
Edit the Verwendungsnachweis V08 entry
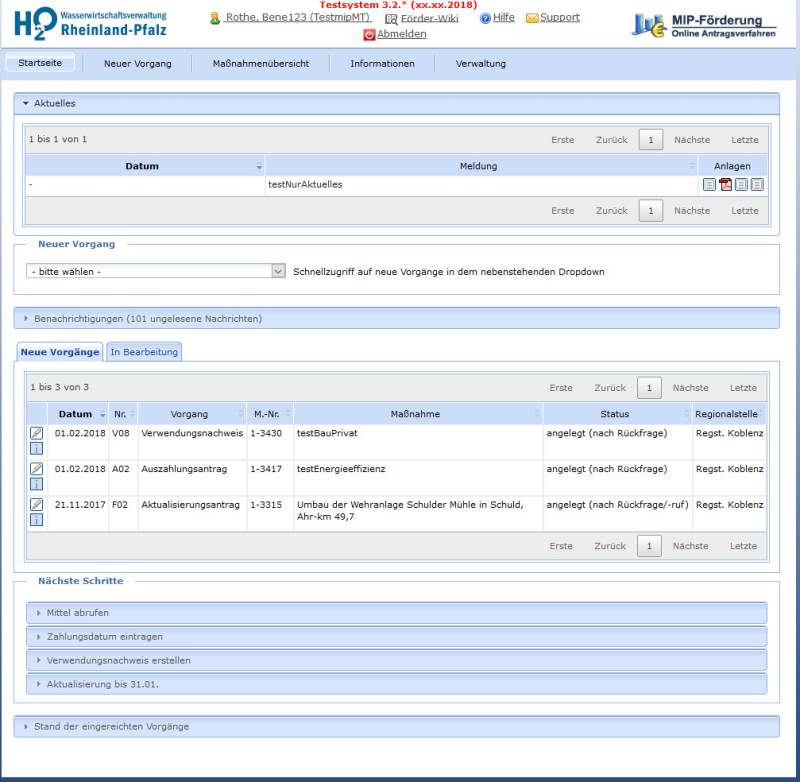pos(36,433)
